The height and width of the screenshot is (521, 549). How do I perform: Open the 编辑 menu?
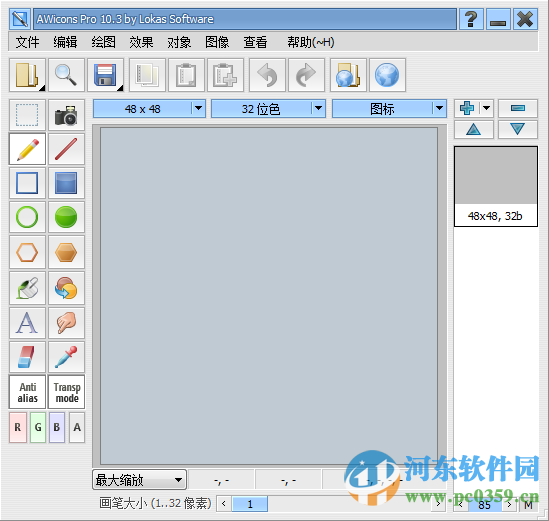65,42
